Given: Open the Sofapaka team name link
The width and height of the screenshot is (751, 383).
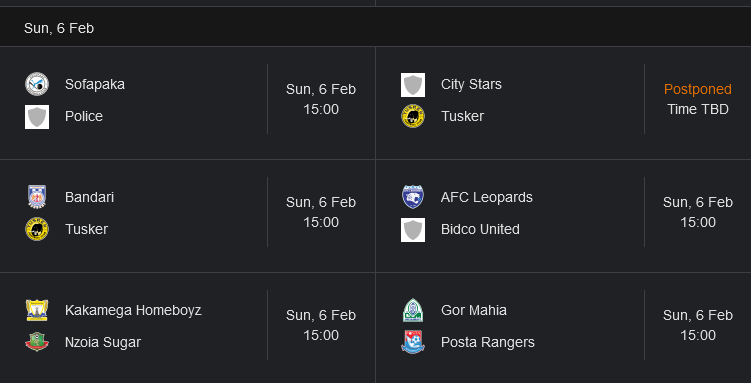Looking at the screenshot, I should click(95, 84).
